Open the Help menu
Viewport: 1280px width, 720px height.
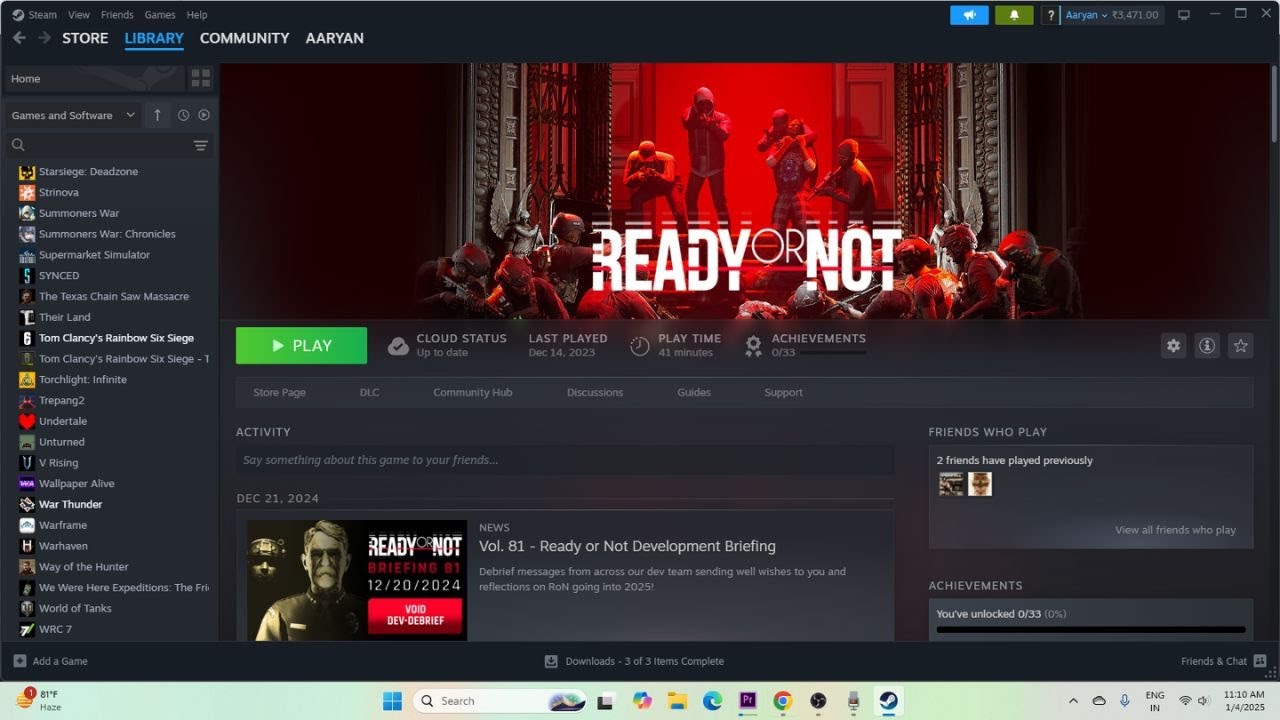click(x=197, y=15)
